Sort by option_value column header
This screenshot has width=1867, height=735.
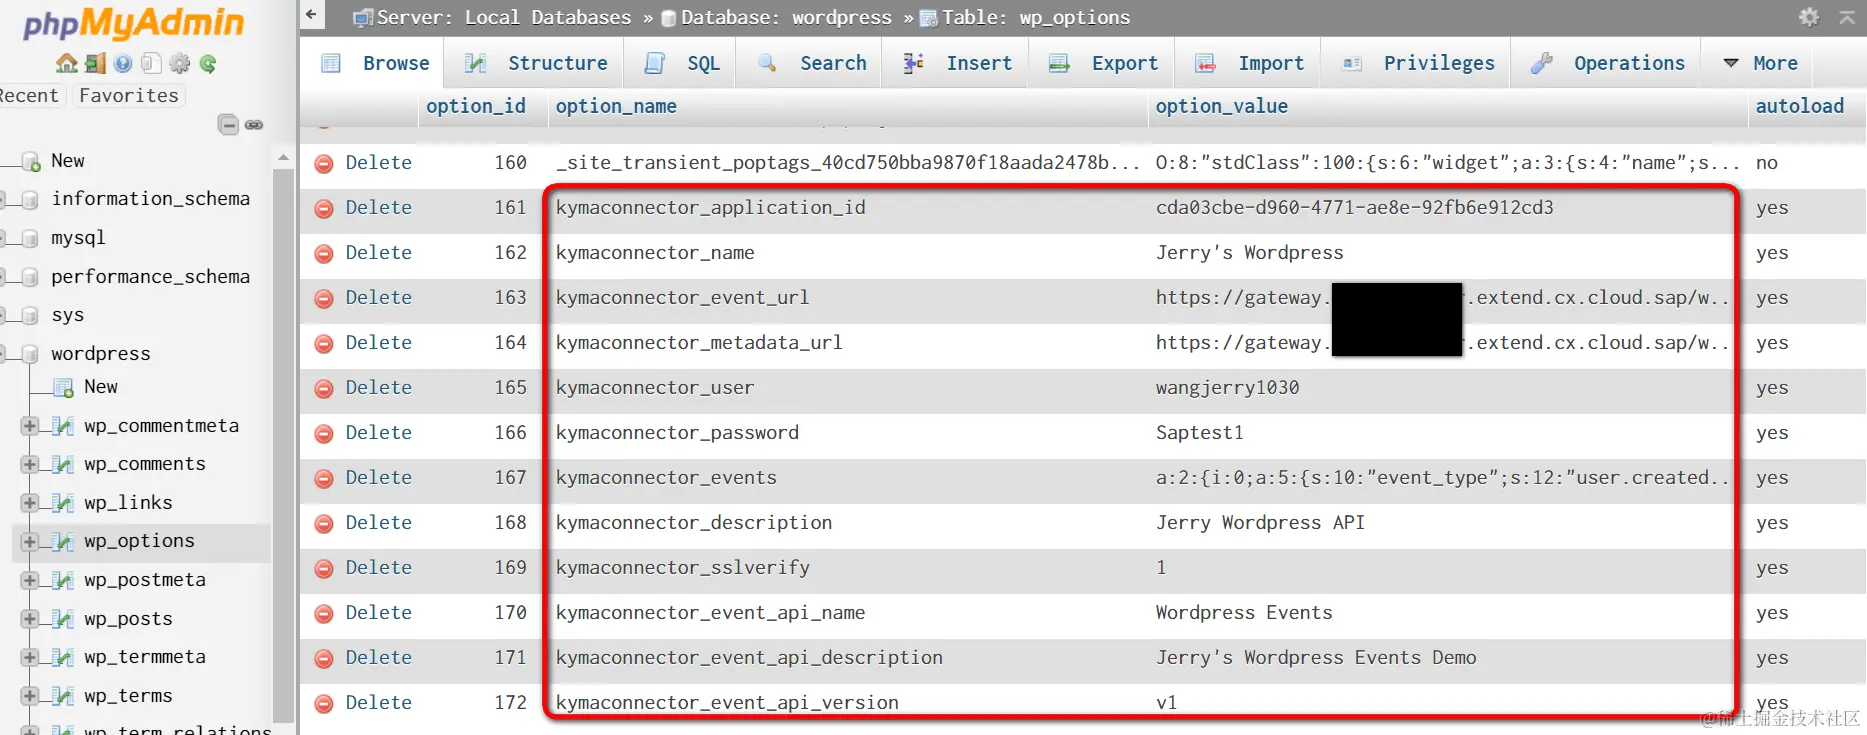coord(1221,106)
